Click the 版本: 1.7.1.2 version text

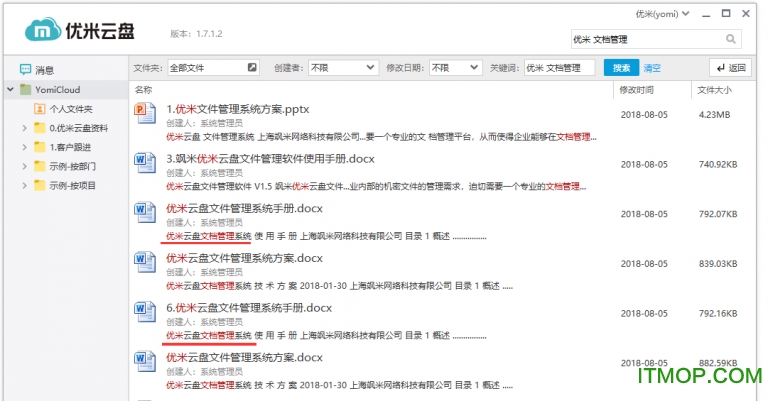(x=196, y=33)
